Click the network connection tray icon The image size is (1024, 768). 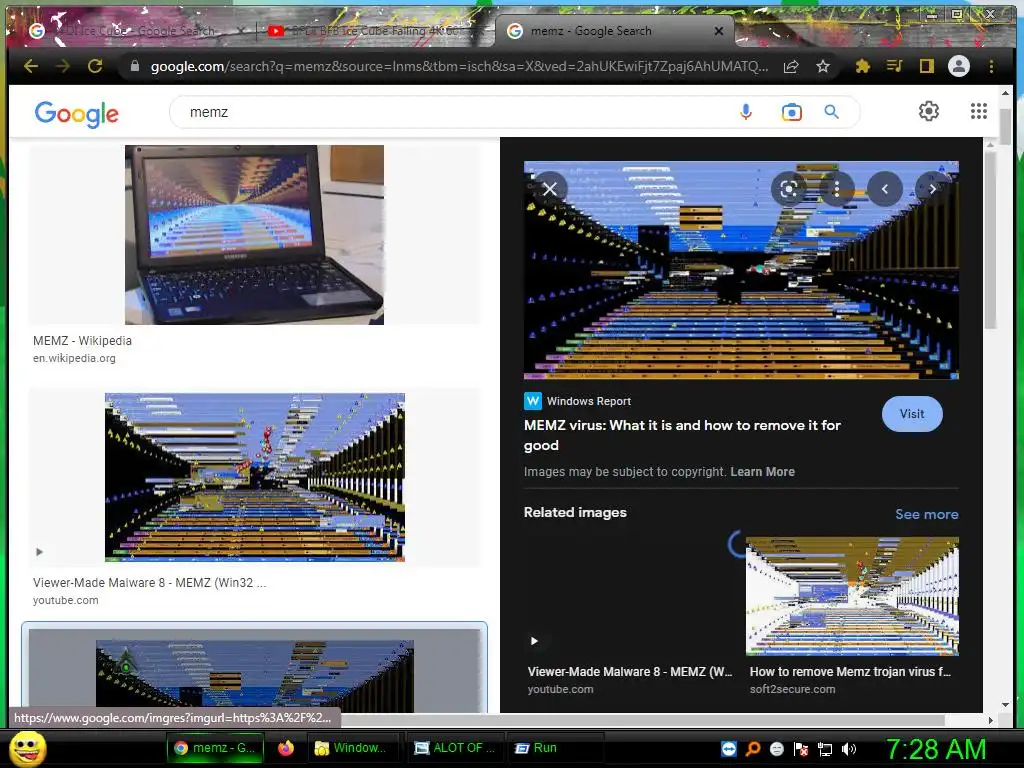tap(825, 750)
